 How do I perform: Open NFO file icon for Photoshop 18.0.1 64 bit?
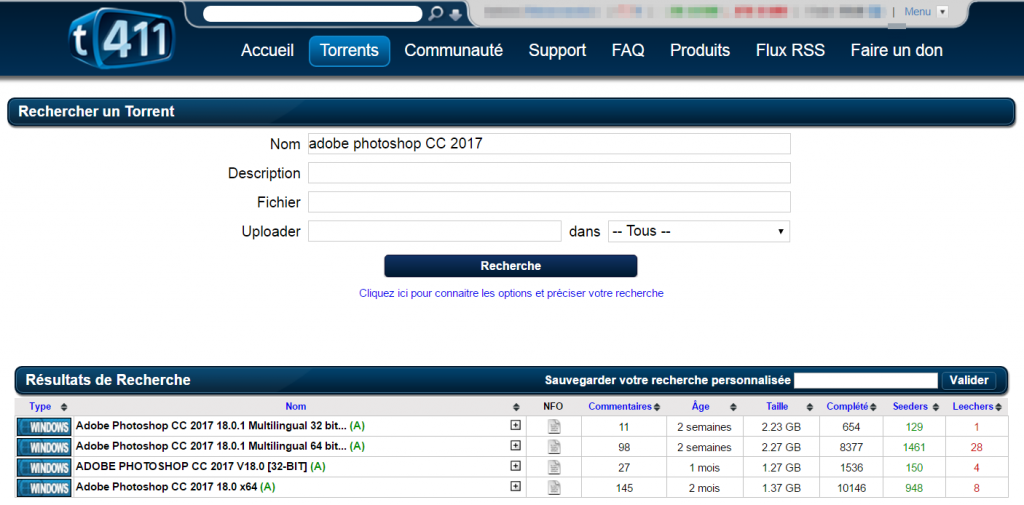click(x=554, y=447)
